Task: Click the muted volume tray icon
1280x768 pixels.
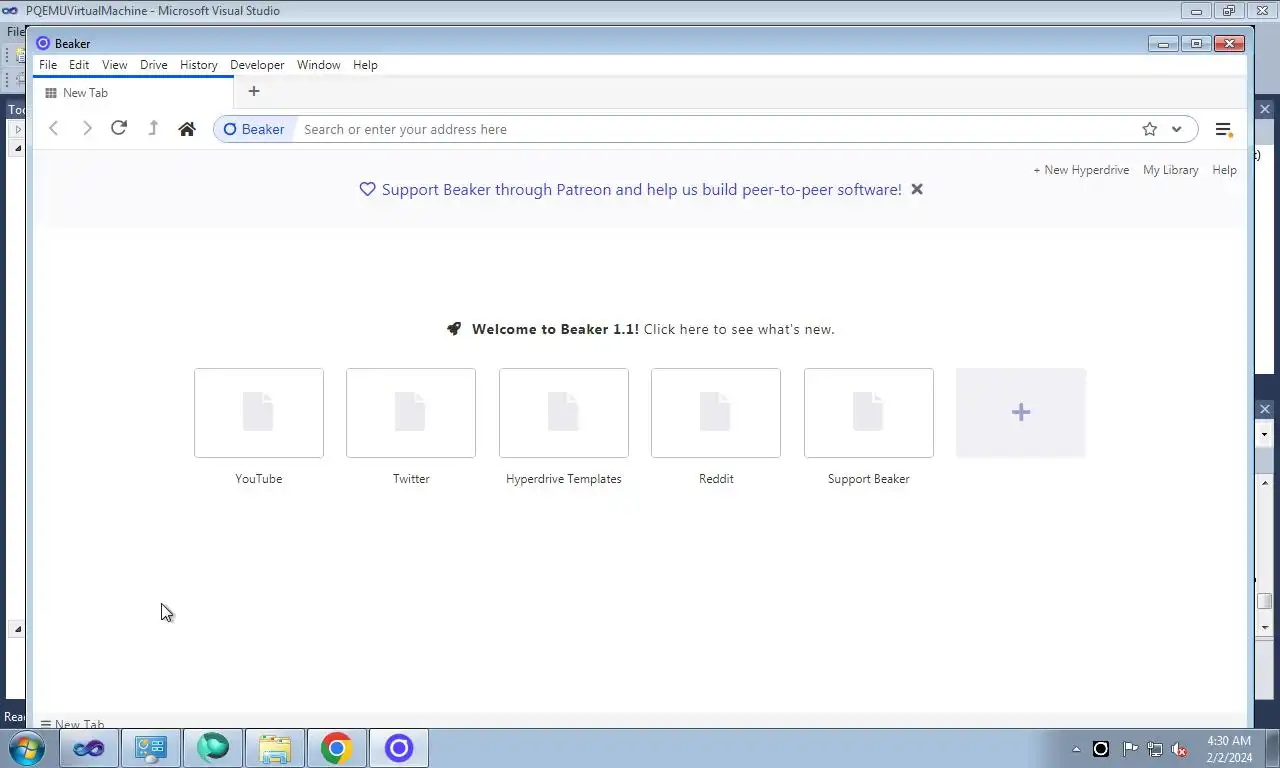Action: 1180,749
